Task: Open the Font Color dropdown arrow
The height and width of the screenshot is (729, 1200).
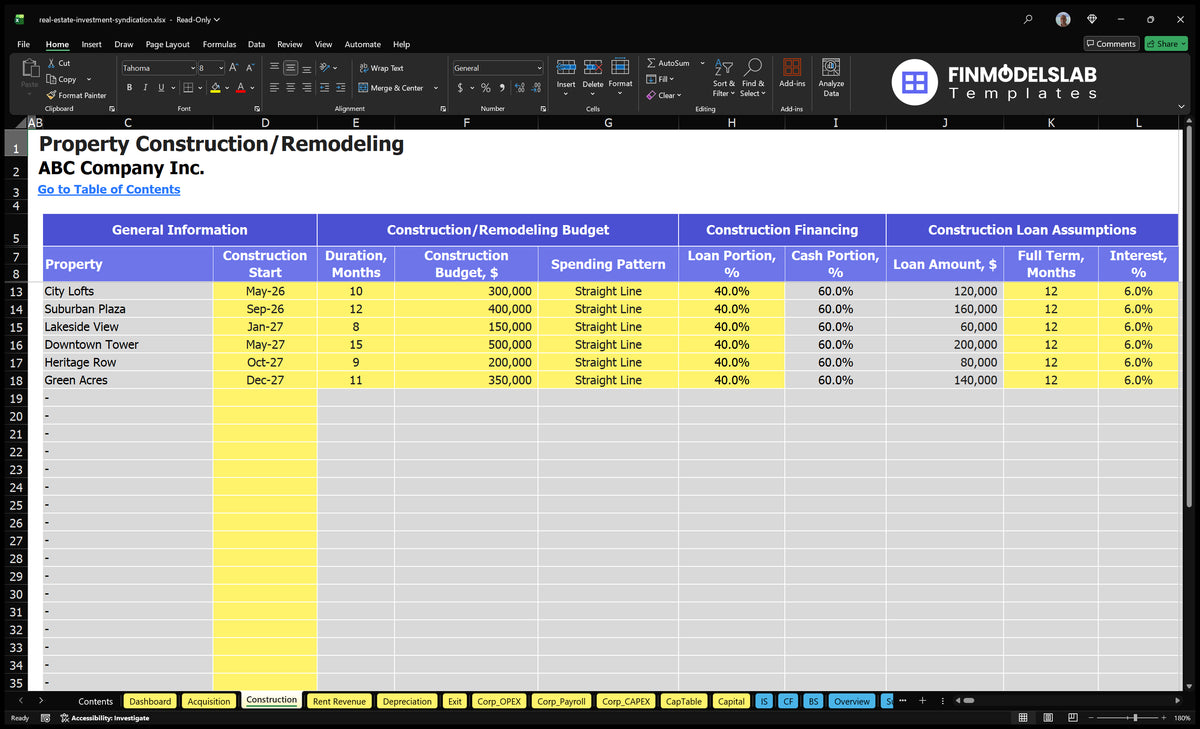Action: (251, 88)
